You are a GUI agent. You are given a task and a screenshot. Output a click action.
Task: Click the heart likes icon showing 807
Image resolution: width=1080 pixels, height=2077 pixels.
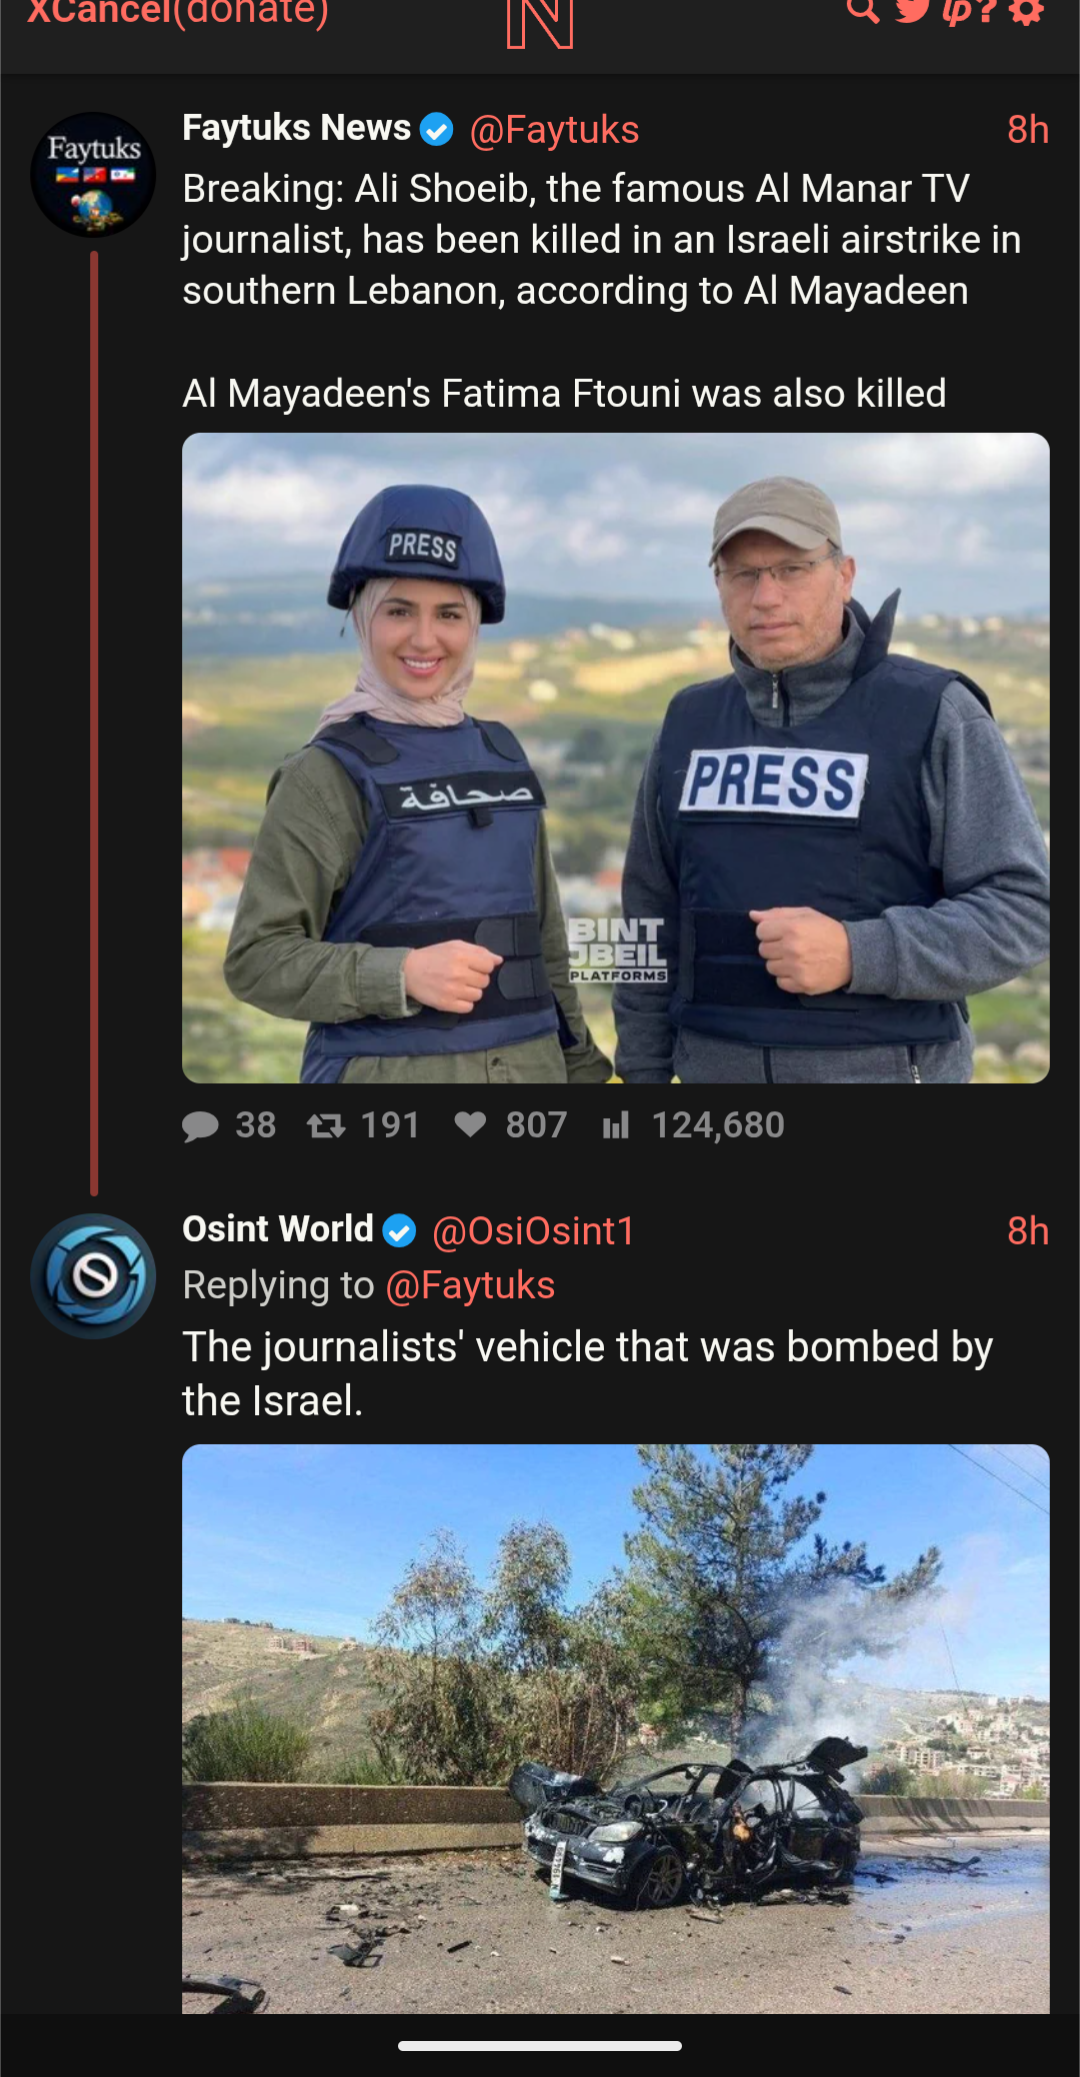(470, 1125)
